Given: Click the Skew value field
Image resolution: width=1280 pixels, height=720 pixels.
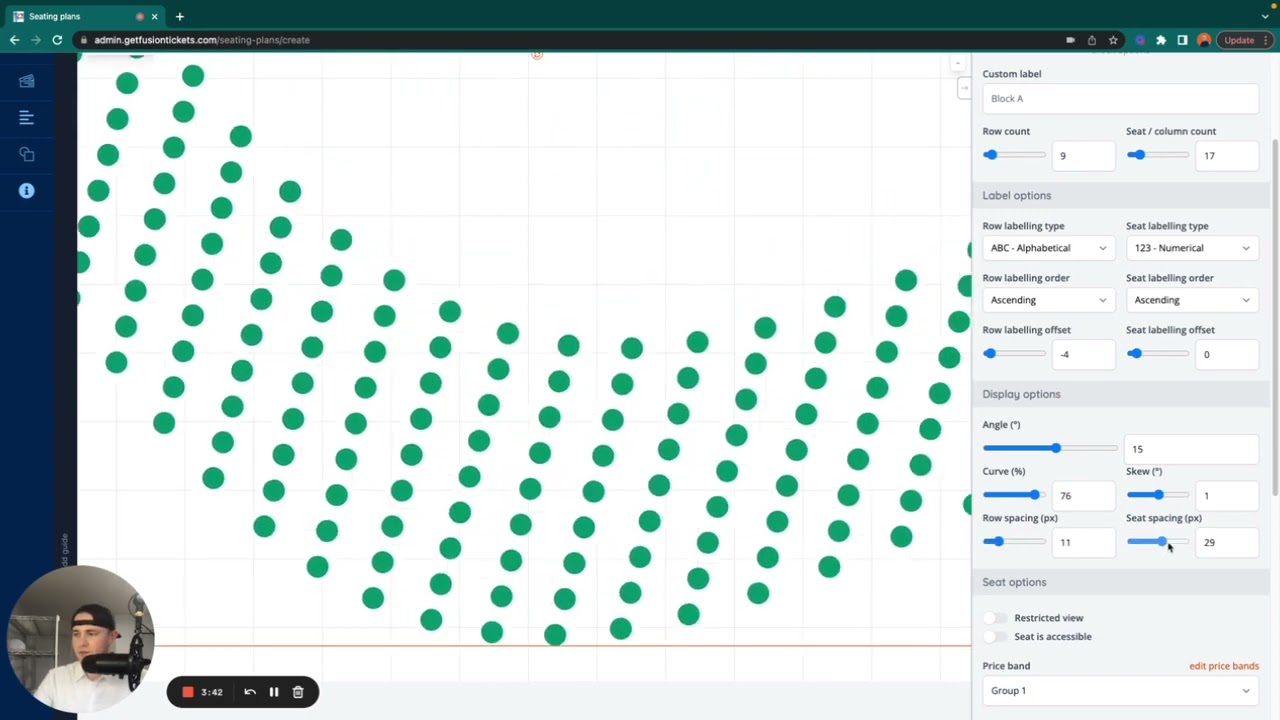Looking at the screenshot, I should [1228, 496].
